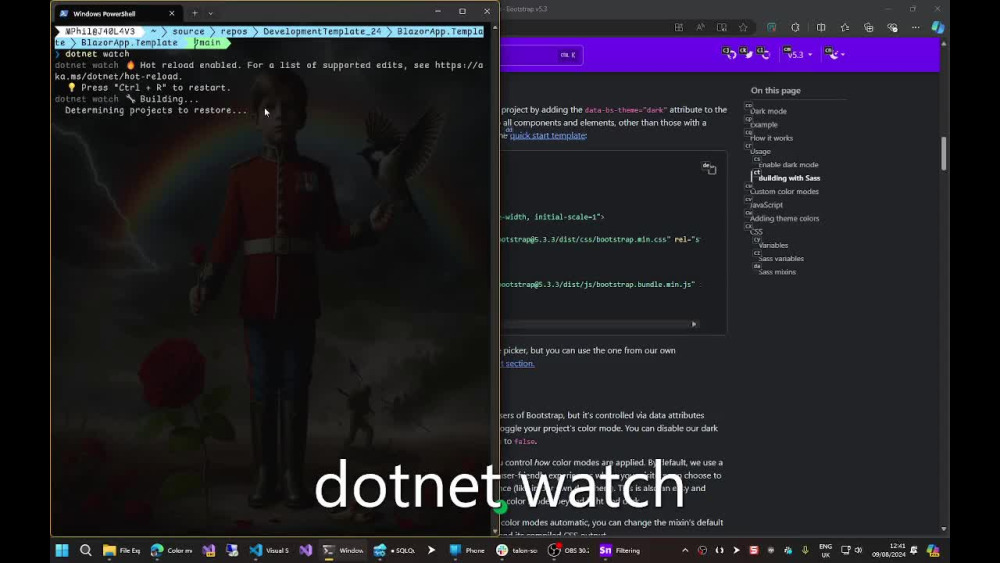The image size is (1000, 563).
Task: Open Edge Settings and more menu
Action: pos(916,27)
